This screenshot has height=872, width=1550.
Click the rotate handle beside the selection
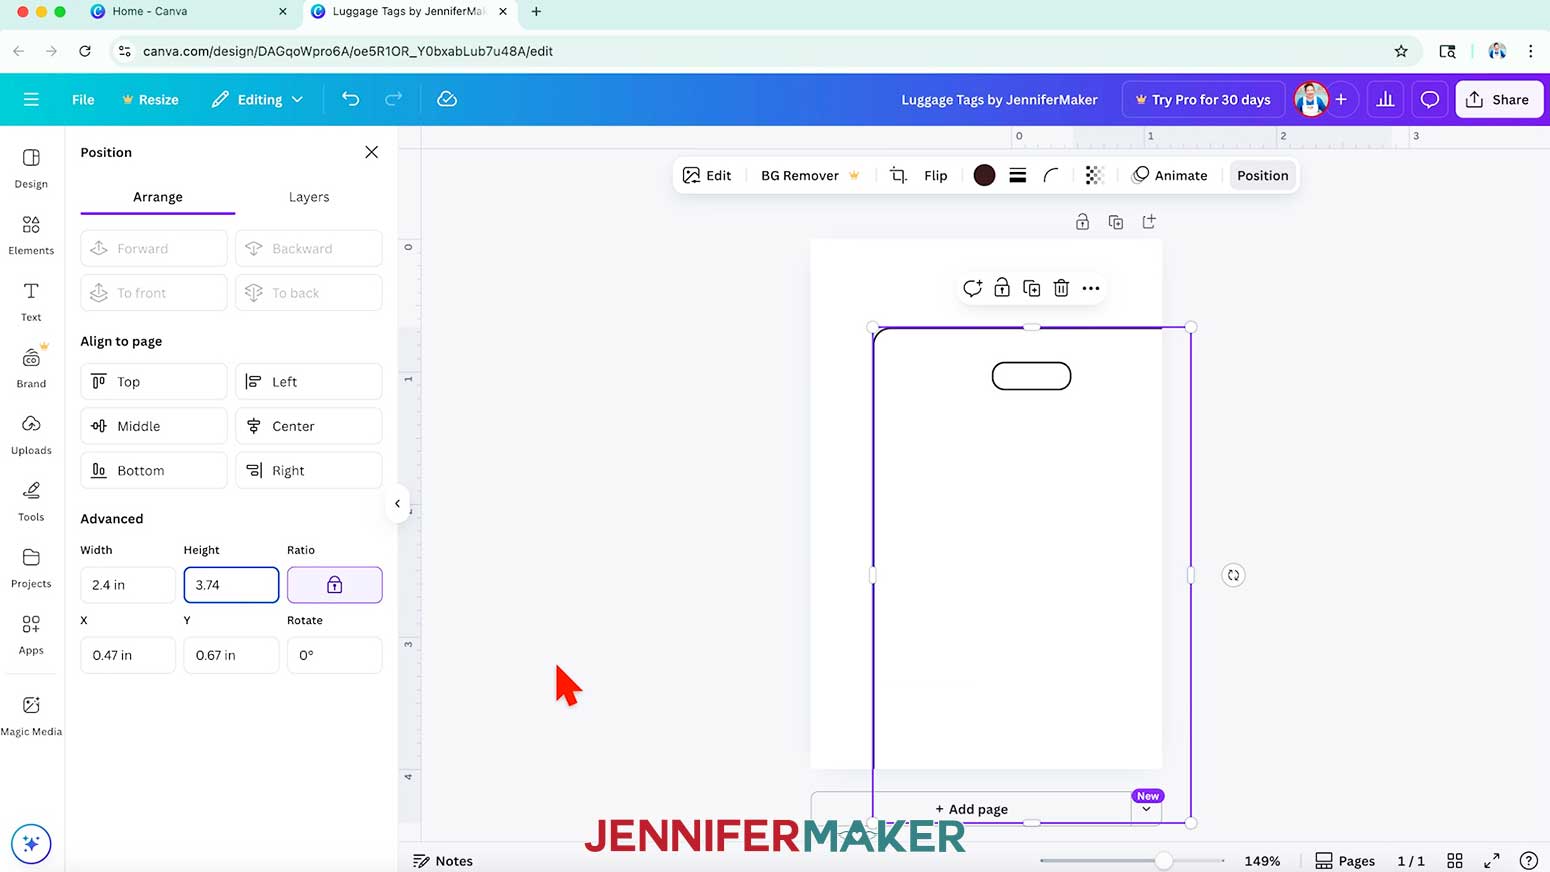point(1233,575)
